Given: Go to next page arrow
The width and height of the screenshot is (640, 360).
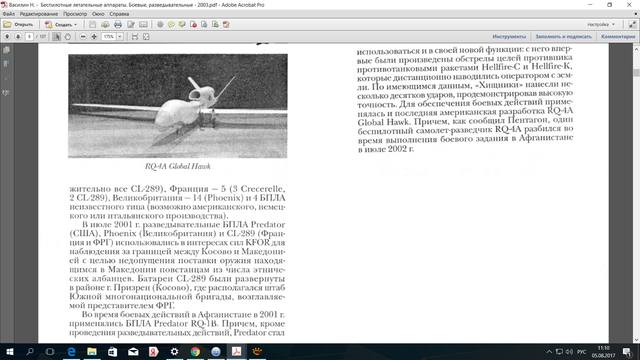Looking at the screenshot, I should point(18,36).
